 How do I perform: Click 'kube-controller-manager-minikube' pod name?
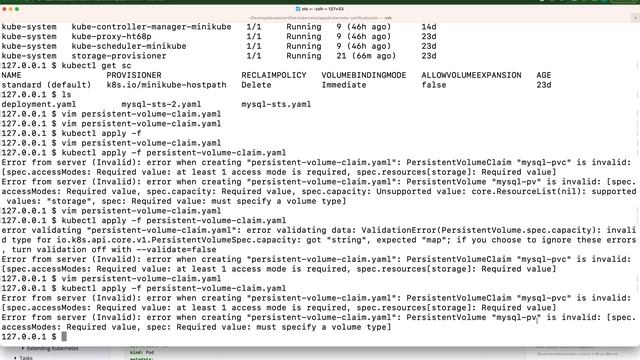coord(151,27)
